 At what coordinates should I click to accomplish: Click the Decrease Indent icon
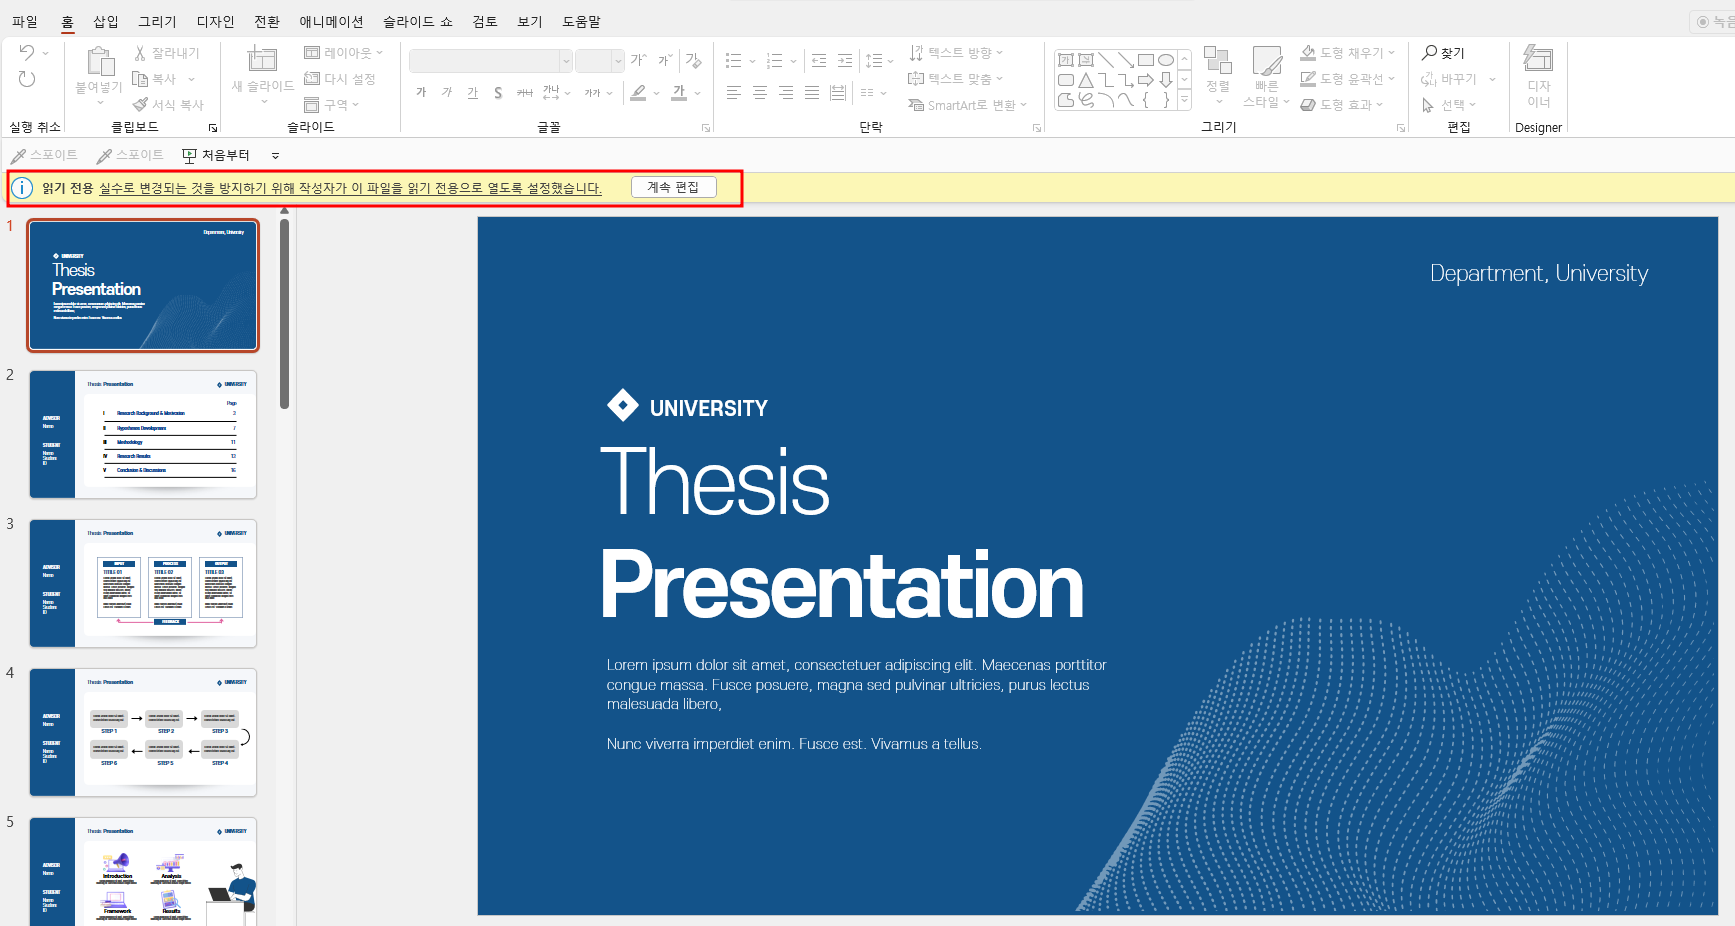tap(819, 61)
